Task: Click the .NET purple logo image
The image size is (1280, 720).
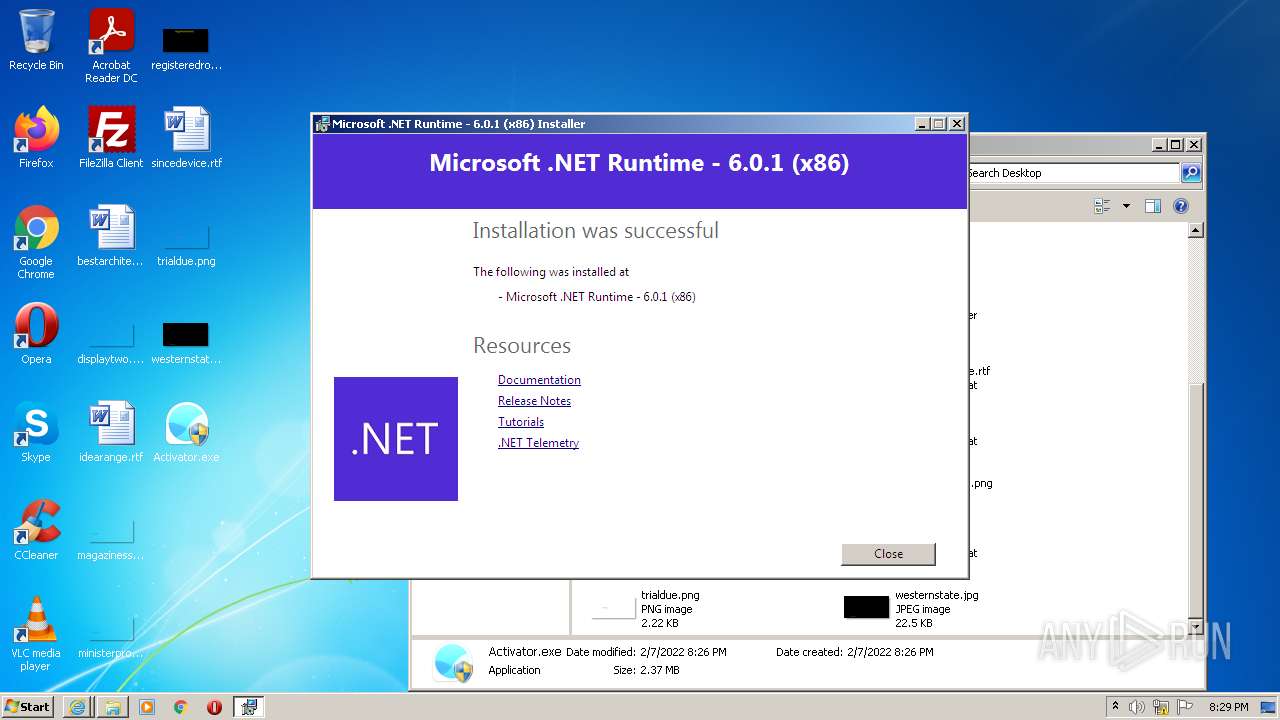Action: tap(396, 439)
